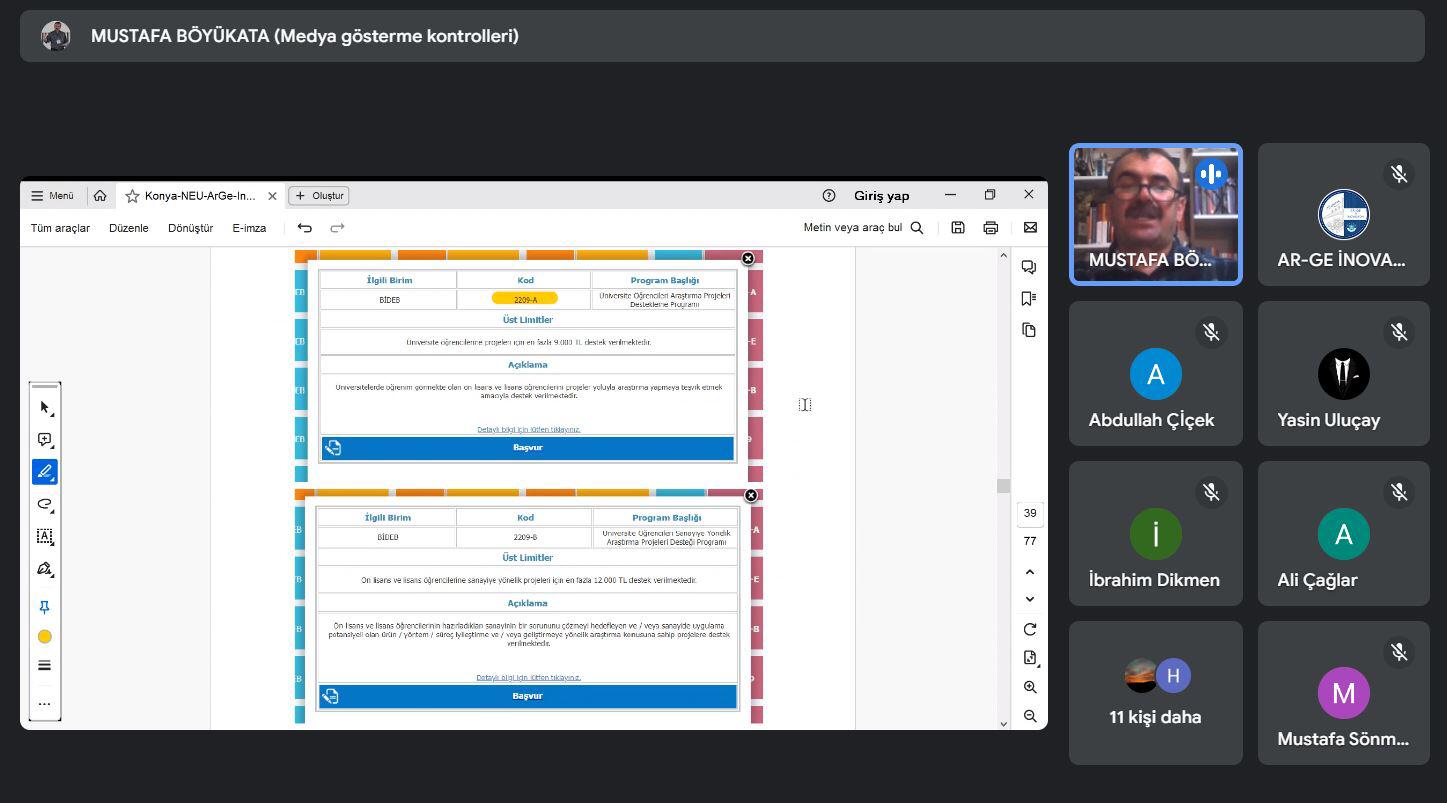1447x803 pixels.
Task: Click the save icon in the toolbar
Action: (957, 228)
